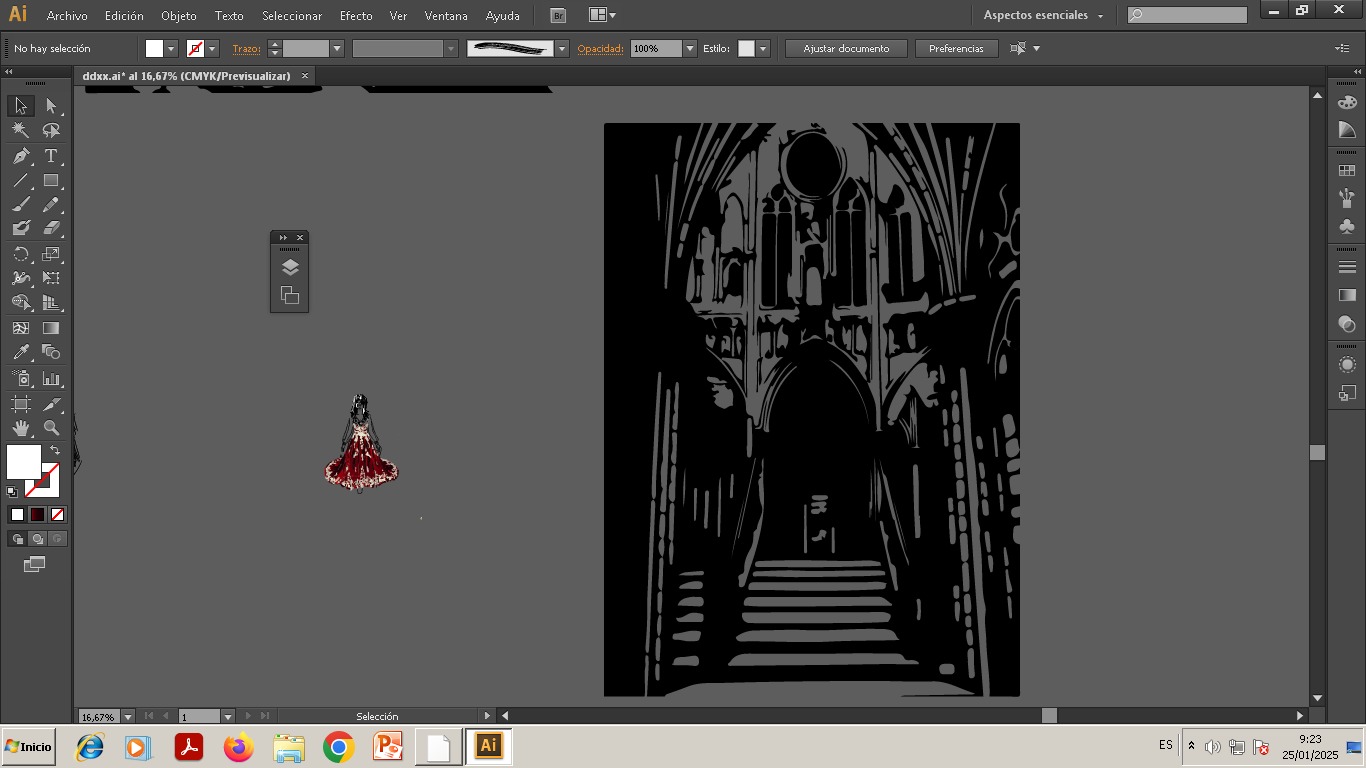This screenshot has width=1366, height=768.
Task: Select the Scale tool
Action: [x=51, y=254]
